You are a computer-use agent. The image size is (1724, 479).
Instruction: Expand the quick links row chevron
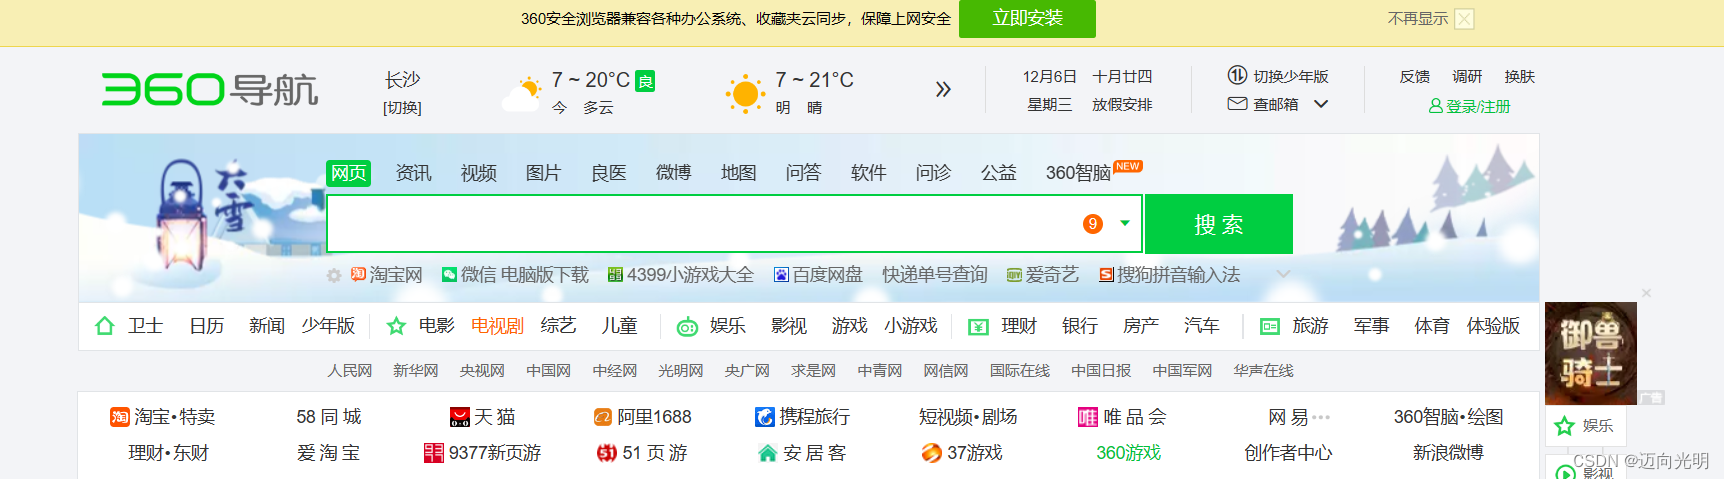(1284, 274)
